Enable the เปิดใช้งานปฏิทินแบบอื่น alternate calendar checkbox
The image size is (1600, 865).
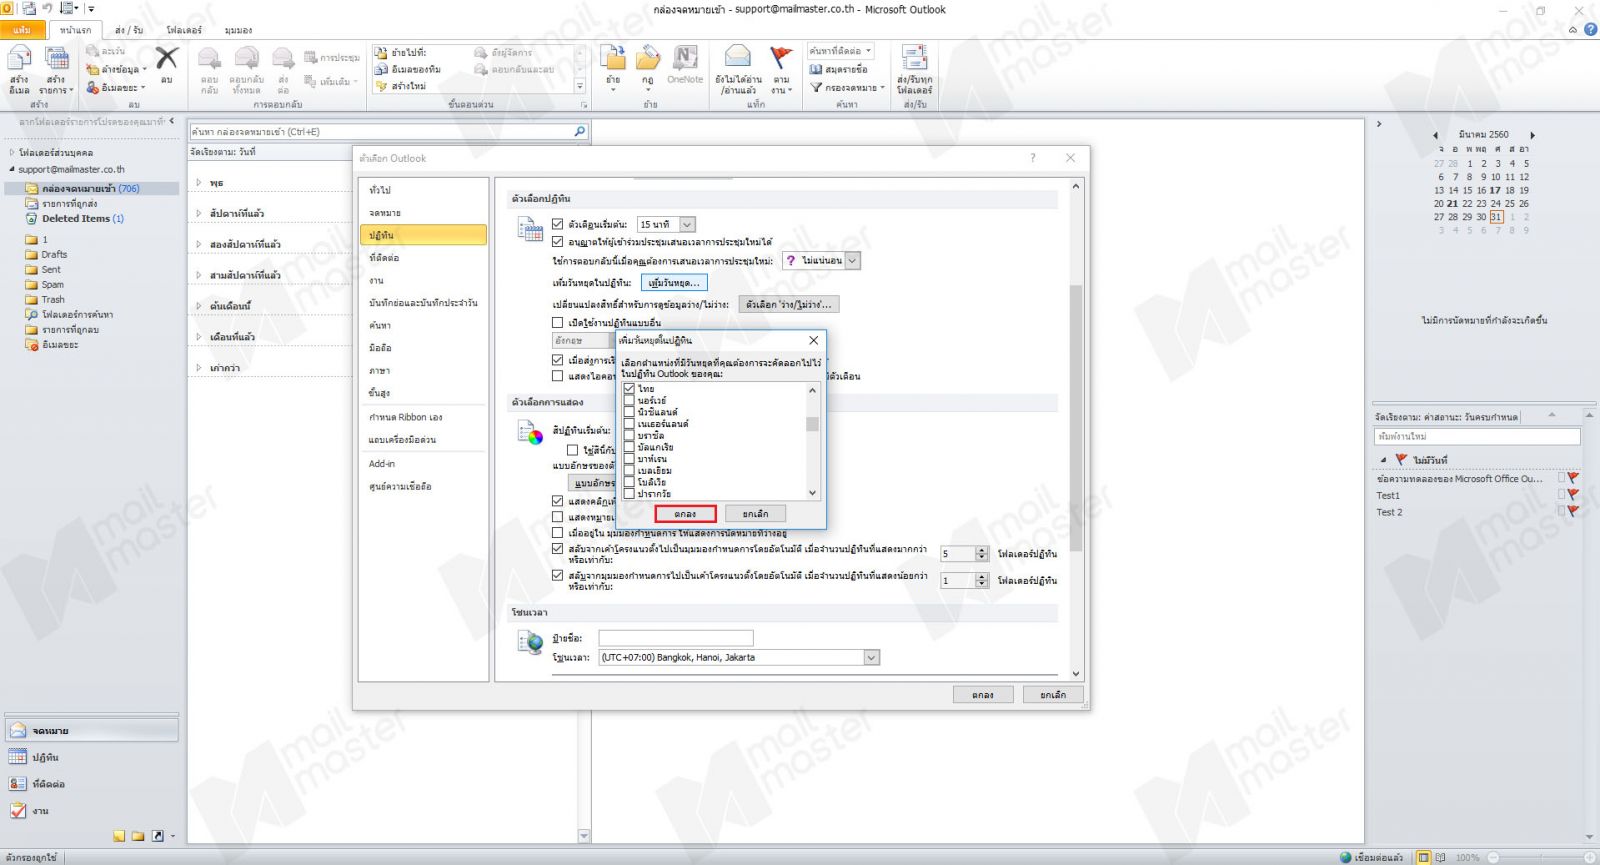558,322
